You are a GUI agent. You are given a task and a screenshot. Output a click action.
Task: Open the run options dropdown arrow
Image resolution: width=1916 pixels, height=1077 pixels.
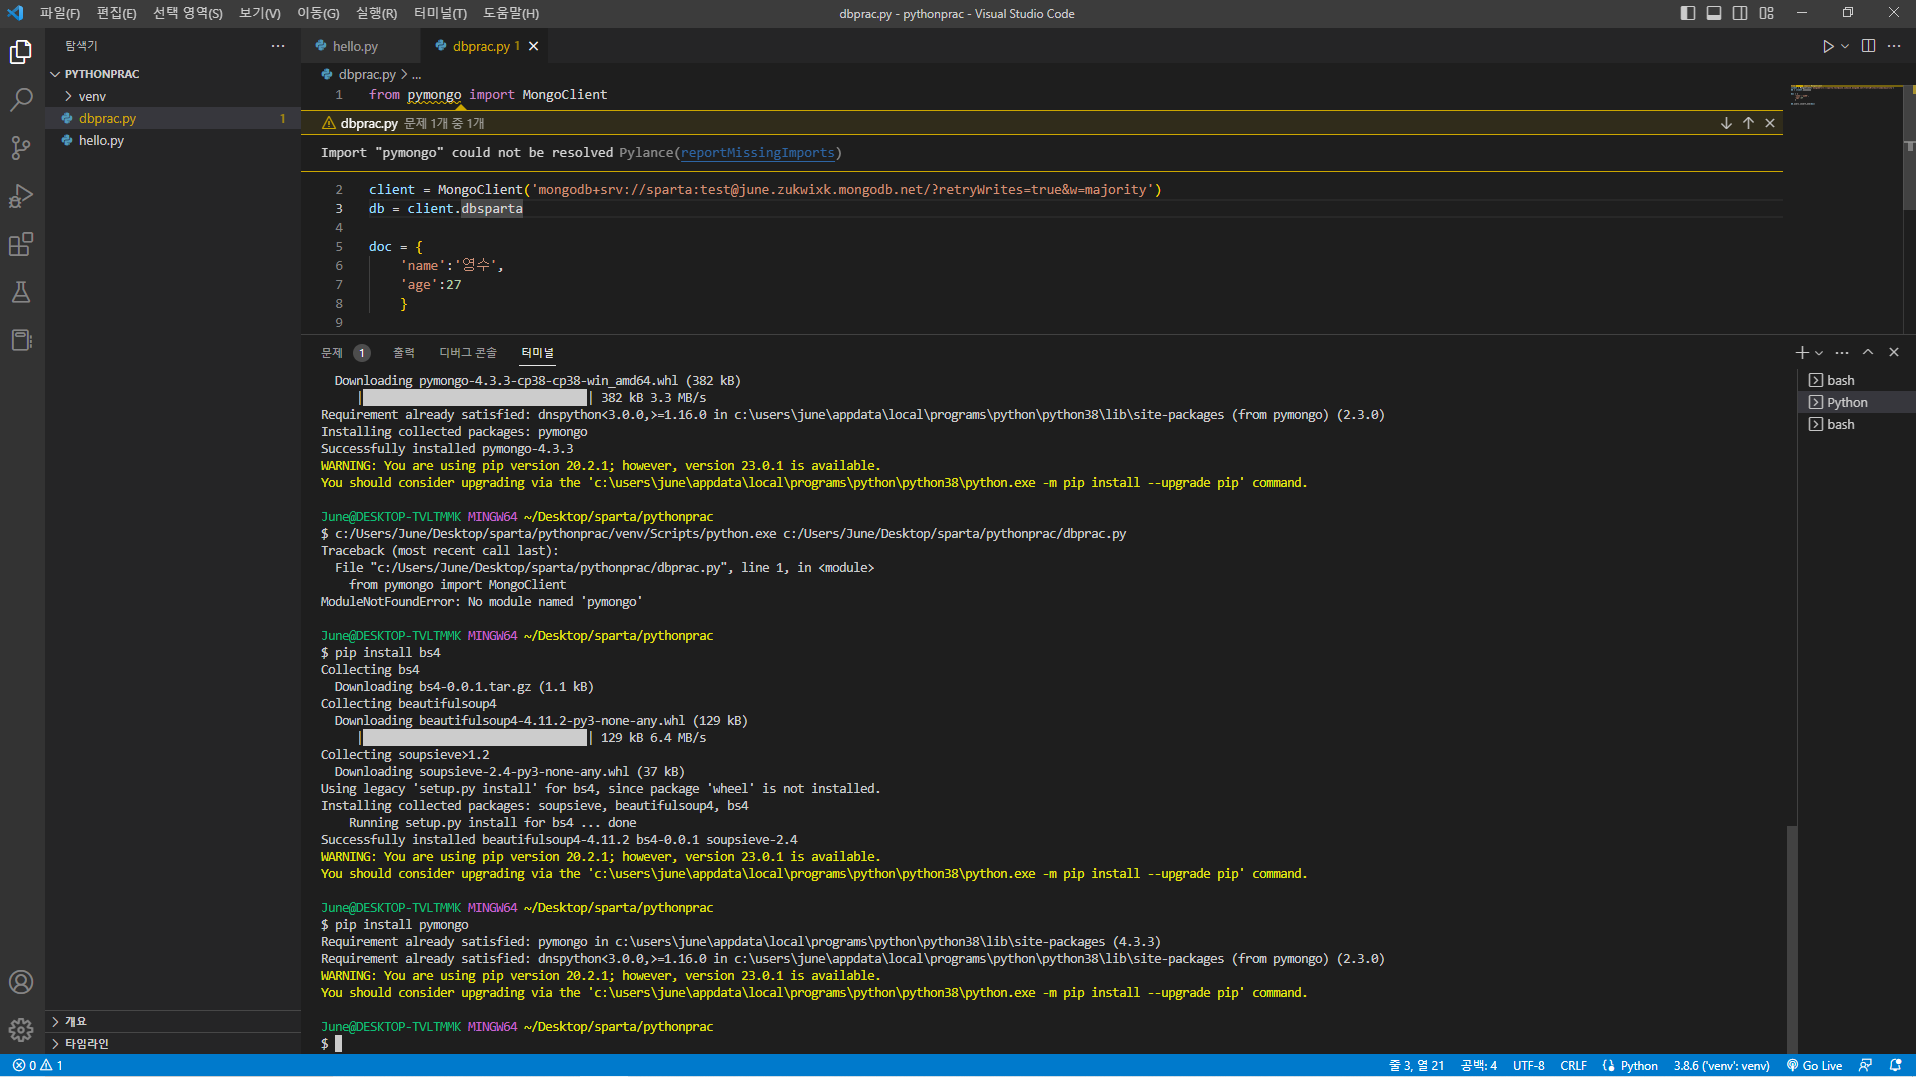[x=1845, y=46]
